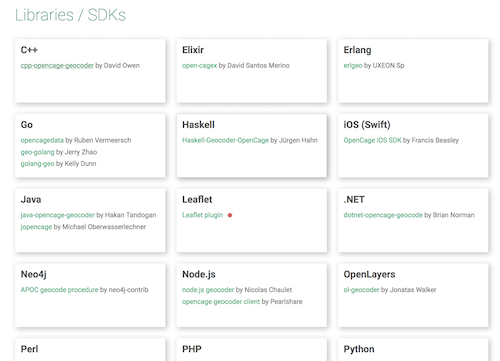Image resolution: width=500 pixels, height=361 pixels.
Task: Open the ol-geocoder link
Action: (x=361, y=290)
